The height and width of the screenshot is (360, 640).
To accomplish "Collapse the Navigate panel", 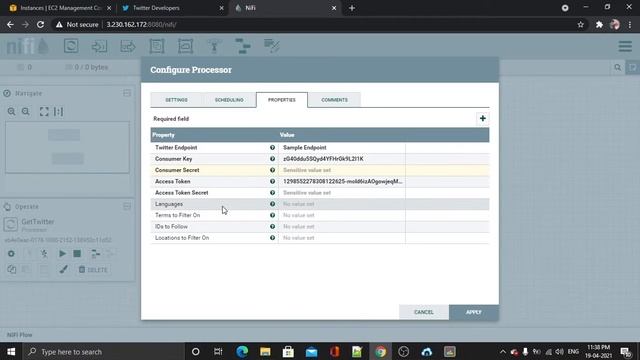I will (x=127, y=93).
